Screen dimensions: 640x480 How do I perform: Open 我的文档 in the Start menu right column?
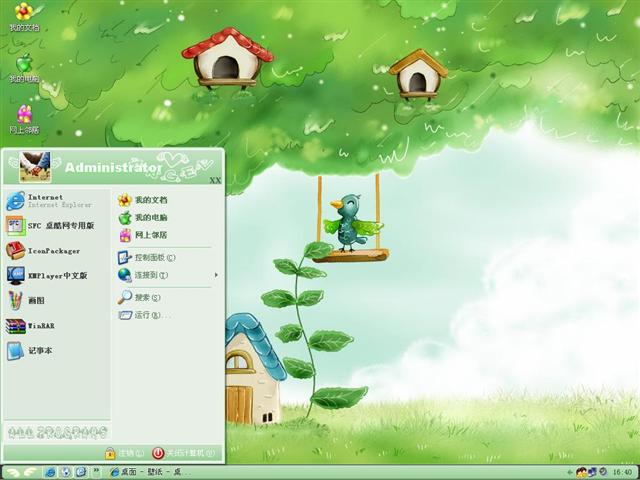click(x=142, y=200)
